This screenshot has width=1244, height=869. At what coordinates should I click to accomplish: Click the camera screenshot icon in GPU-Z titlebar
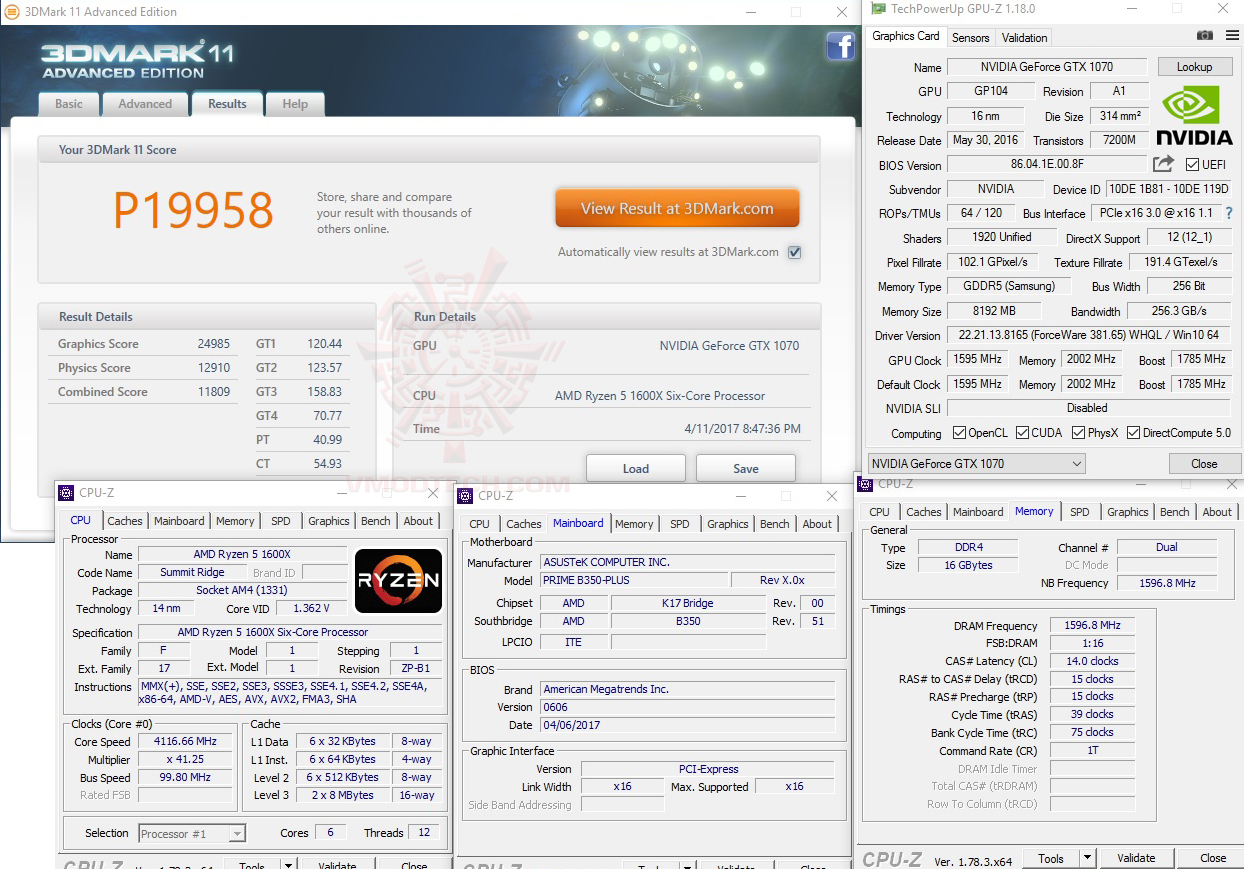[1204, 35]
